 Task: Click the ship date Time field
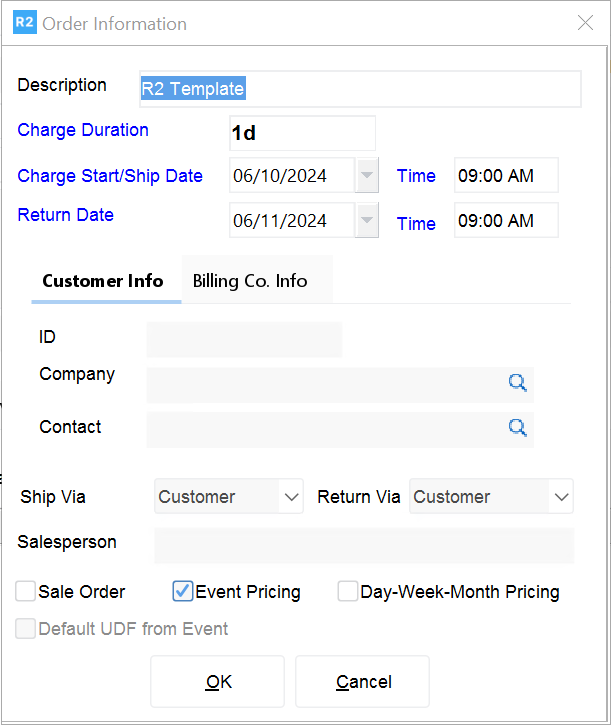point(505,176)
